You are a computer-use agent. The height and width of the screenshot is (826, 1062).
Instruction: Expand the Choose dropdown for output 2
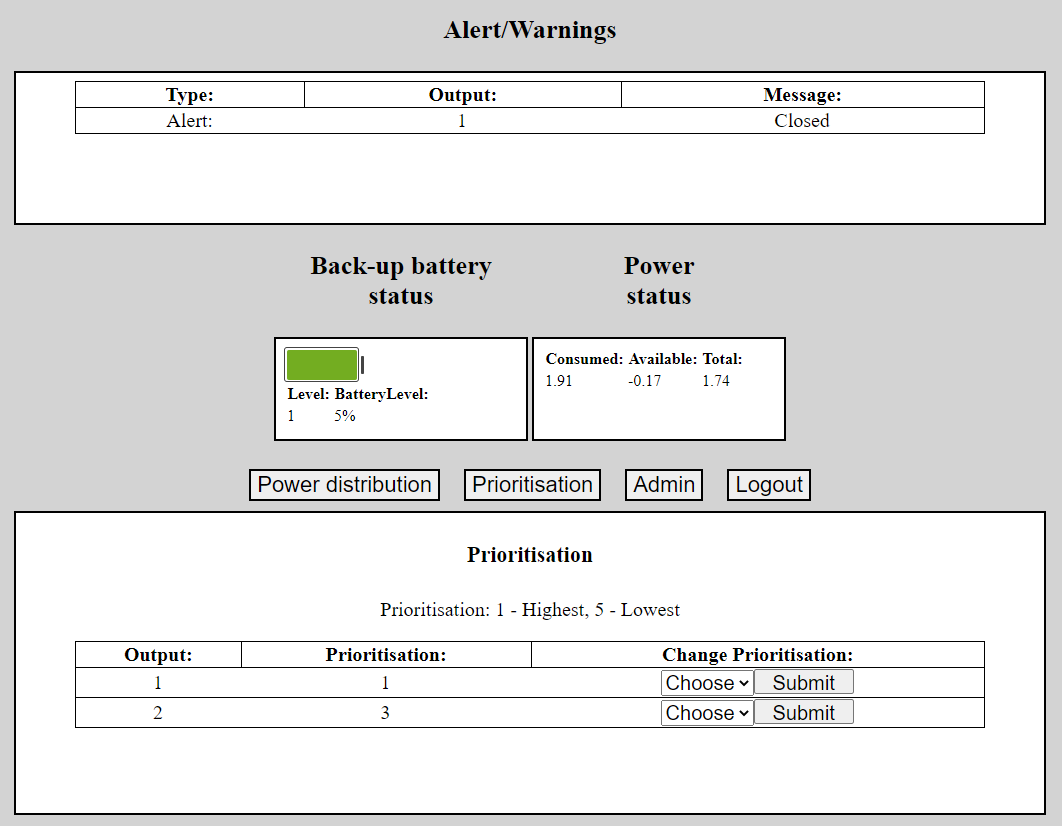point(707,713)
